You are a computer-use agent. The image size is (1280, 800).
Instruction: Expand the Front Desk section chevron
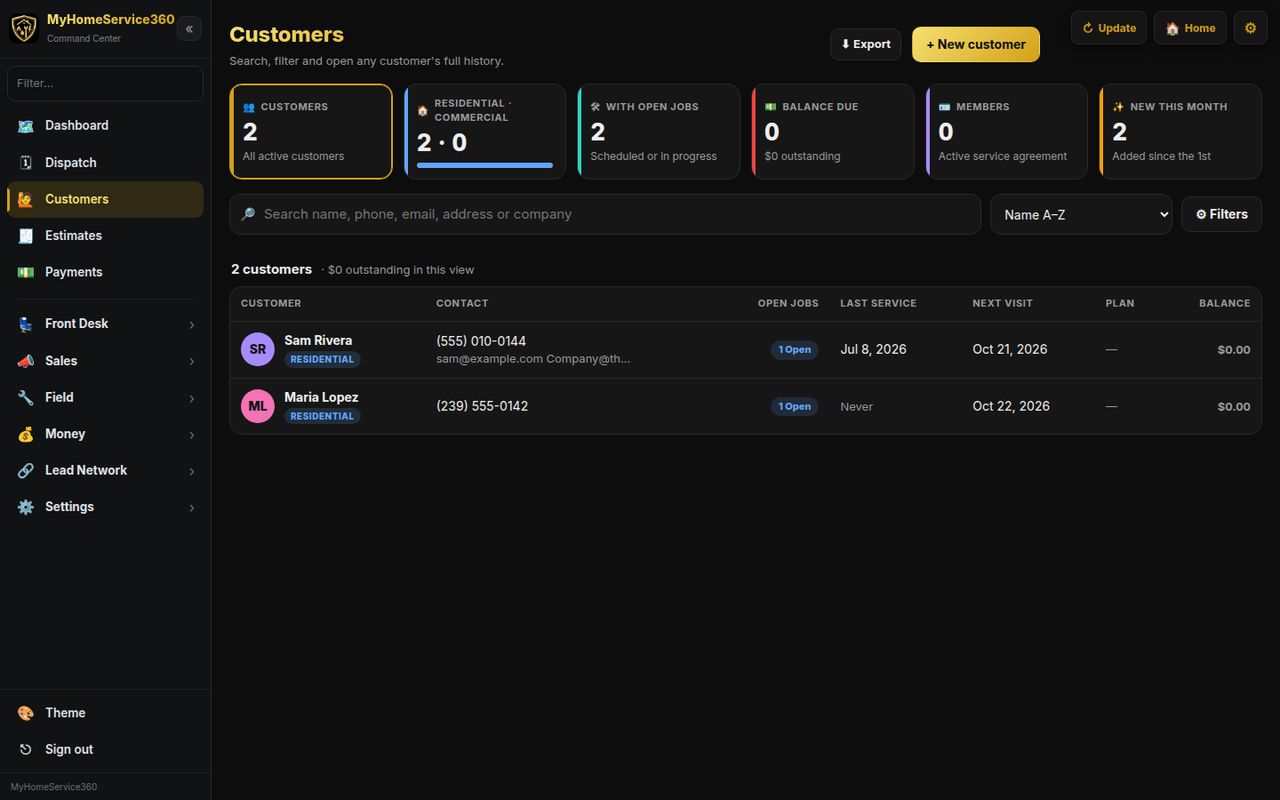point(192,325)
